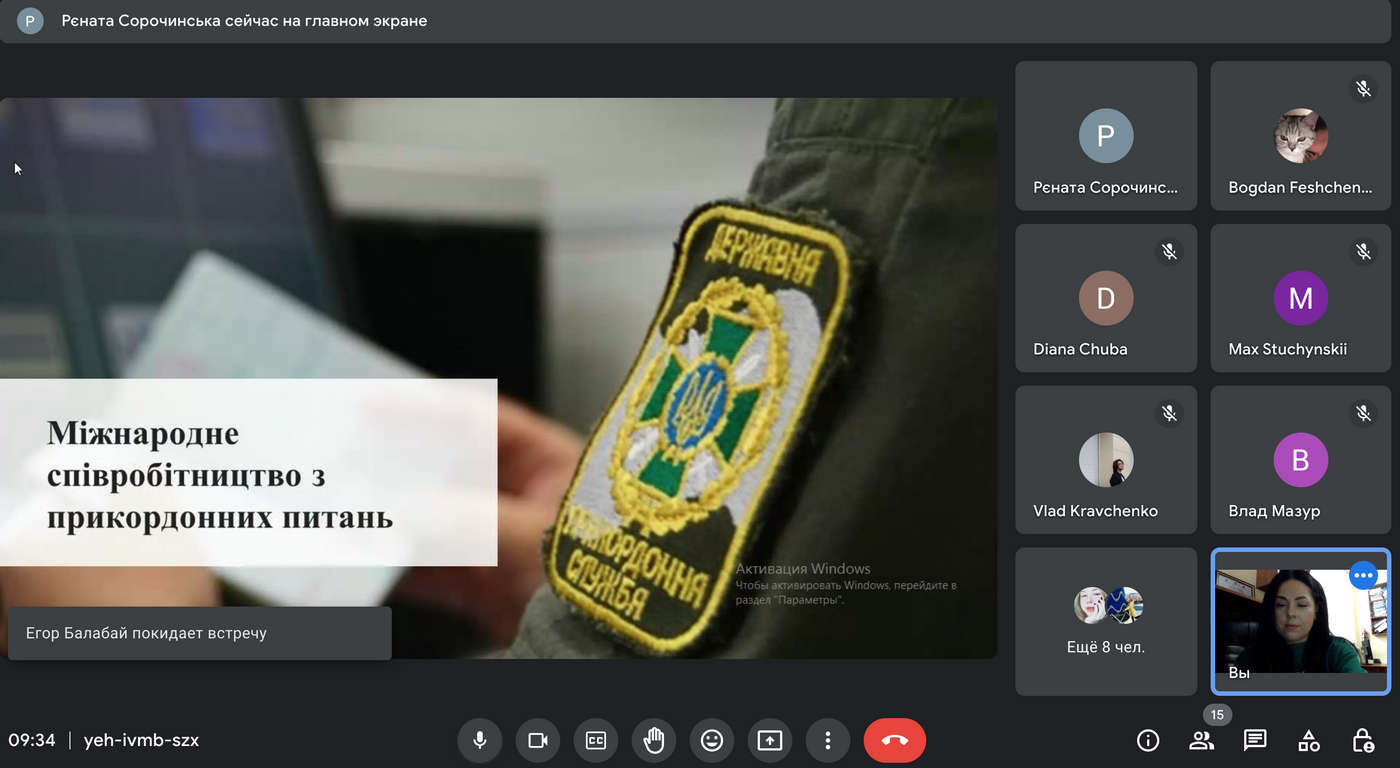Turn off the camera
1400x768 pixels.
[538, 740]
